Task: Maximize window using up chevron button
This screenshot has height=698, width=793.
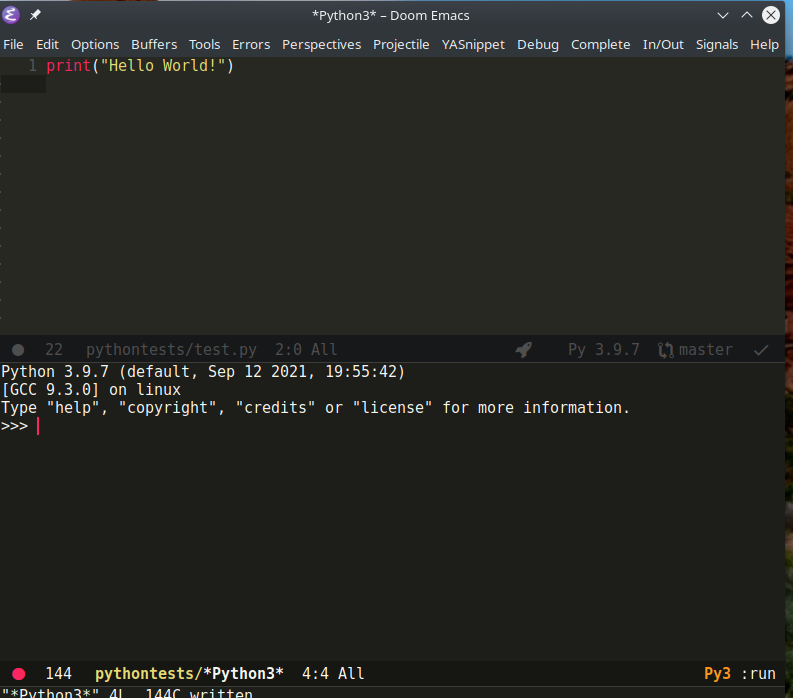Action: [746, 15]
